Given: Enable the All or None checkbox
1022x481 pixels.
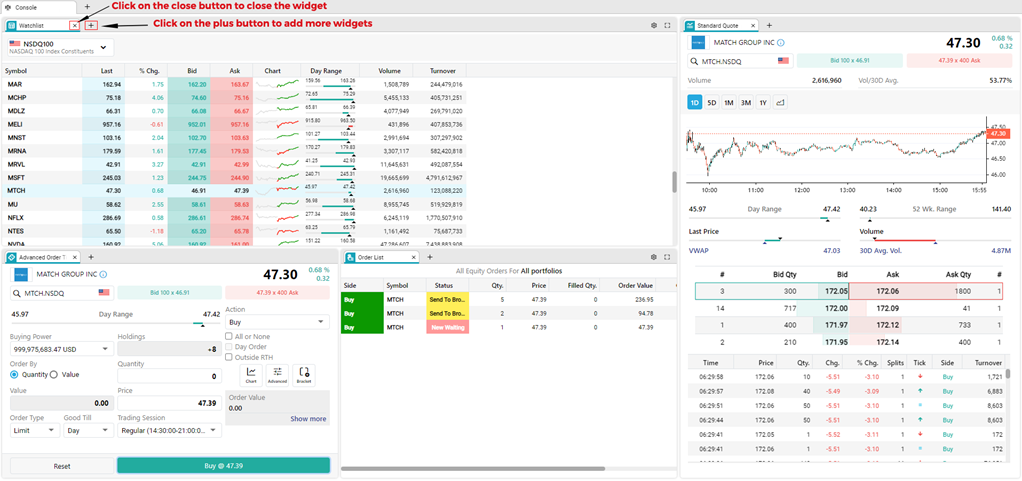Looking at the screenshot, I should point(229,336).
